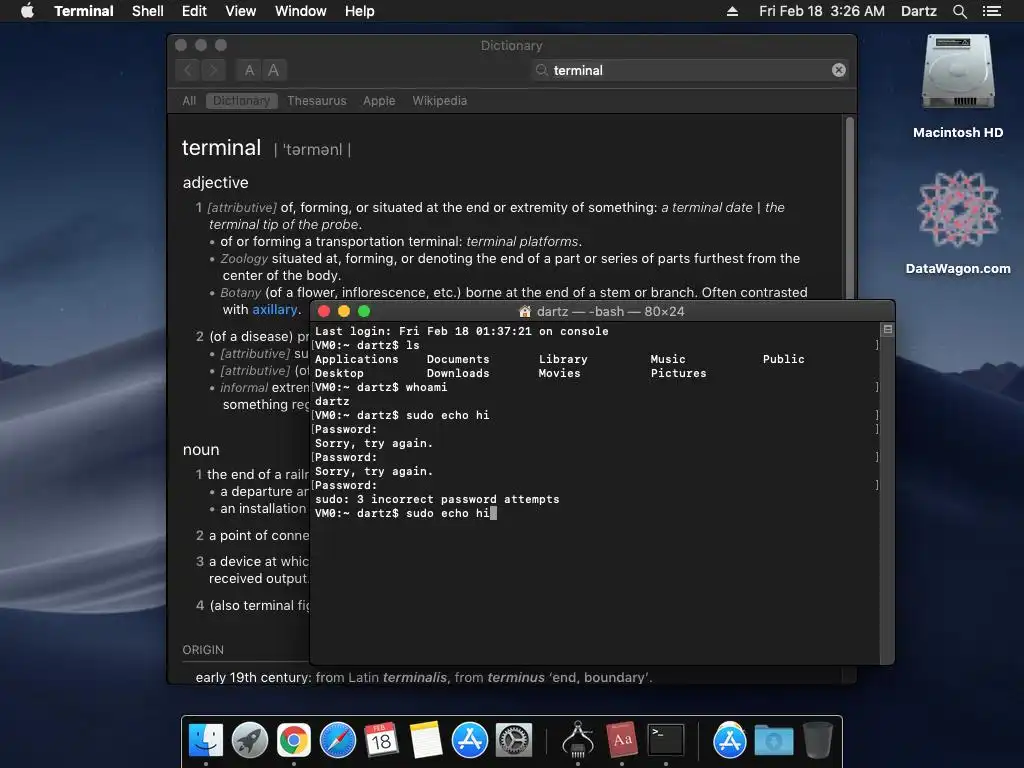Click the date and time clock
The image size is (1024, 768).
tap(822, 11)
